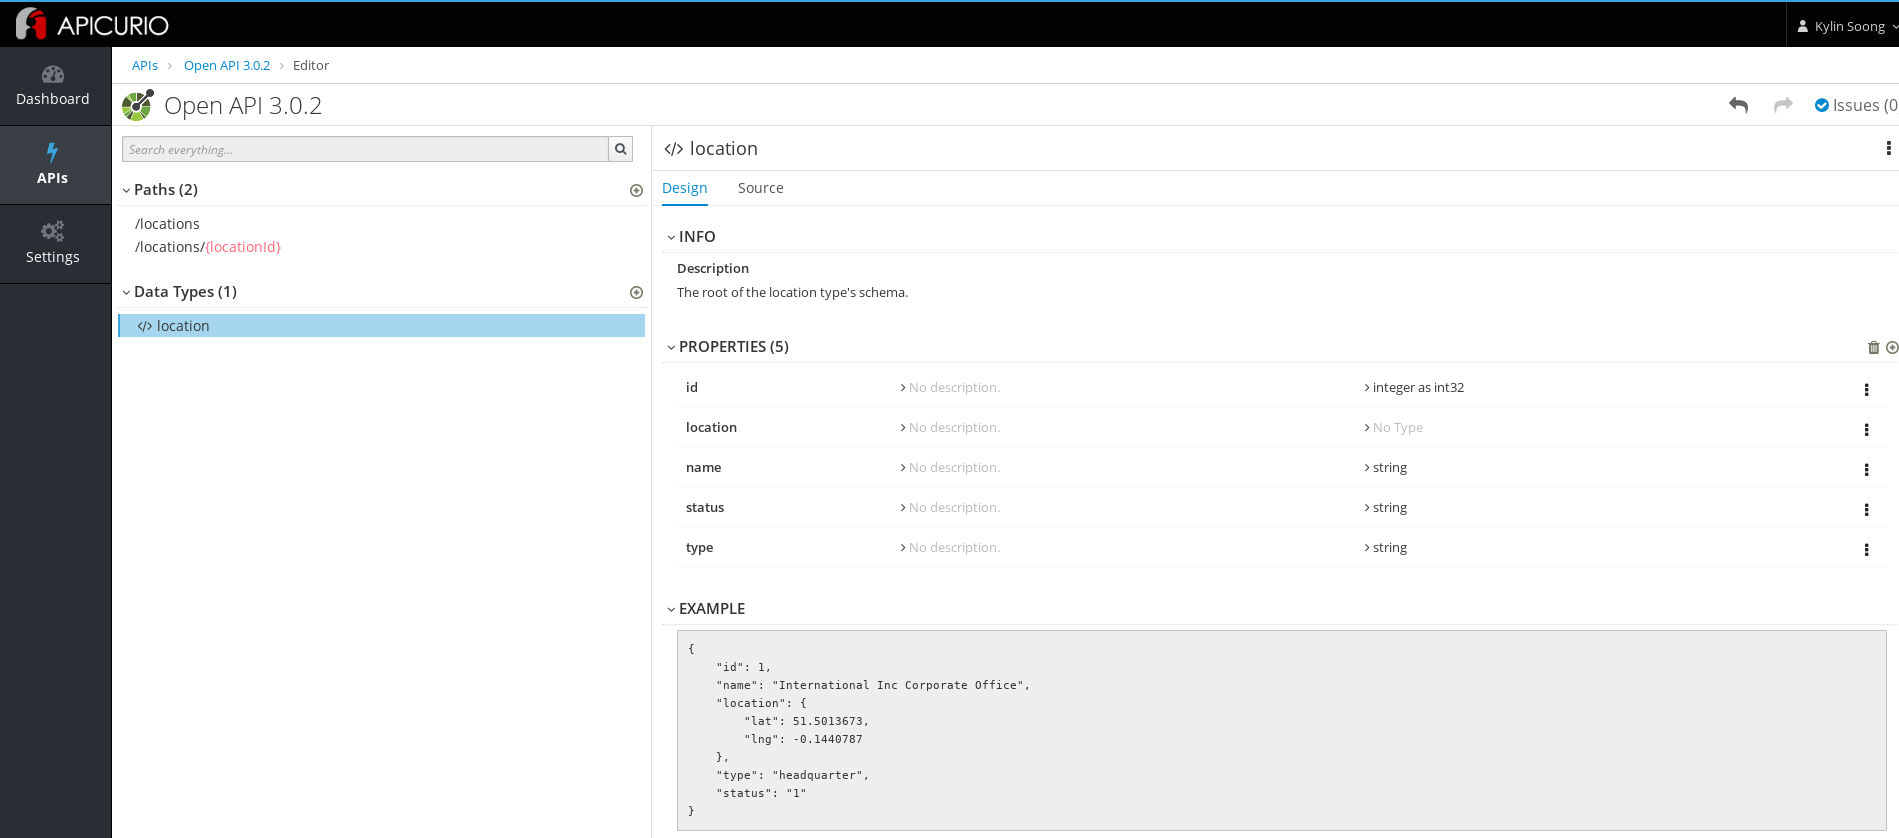Open Issues indicator
The width and height of the screenshot is (1899, 838).
(1856, 105)
